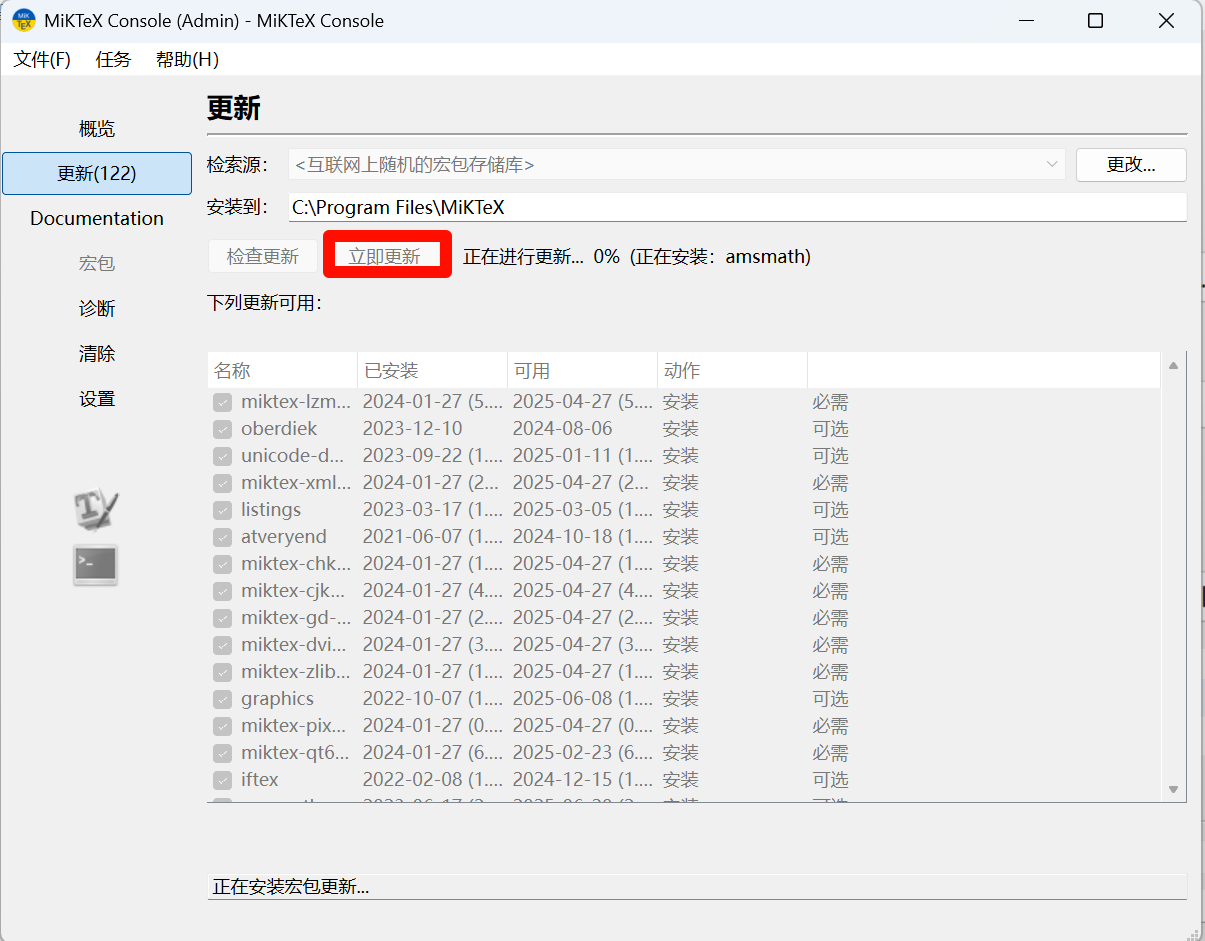The height and width of the screenshot is (941, 1205).
Task: Toggle the miktex-lzm... package checkbox
Action: pyautogui.click(x=222, y=402)
